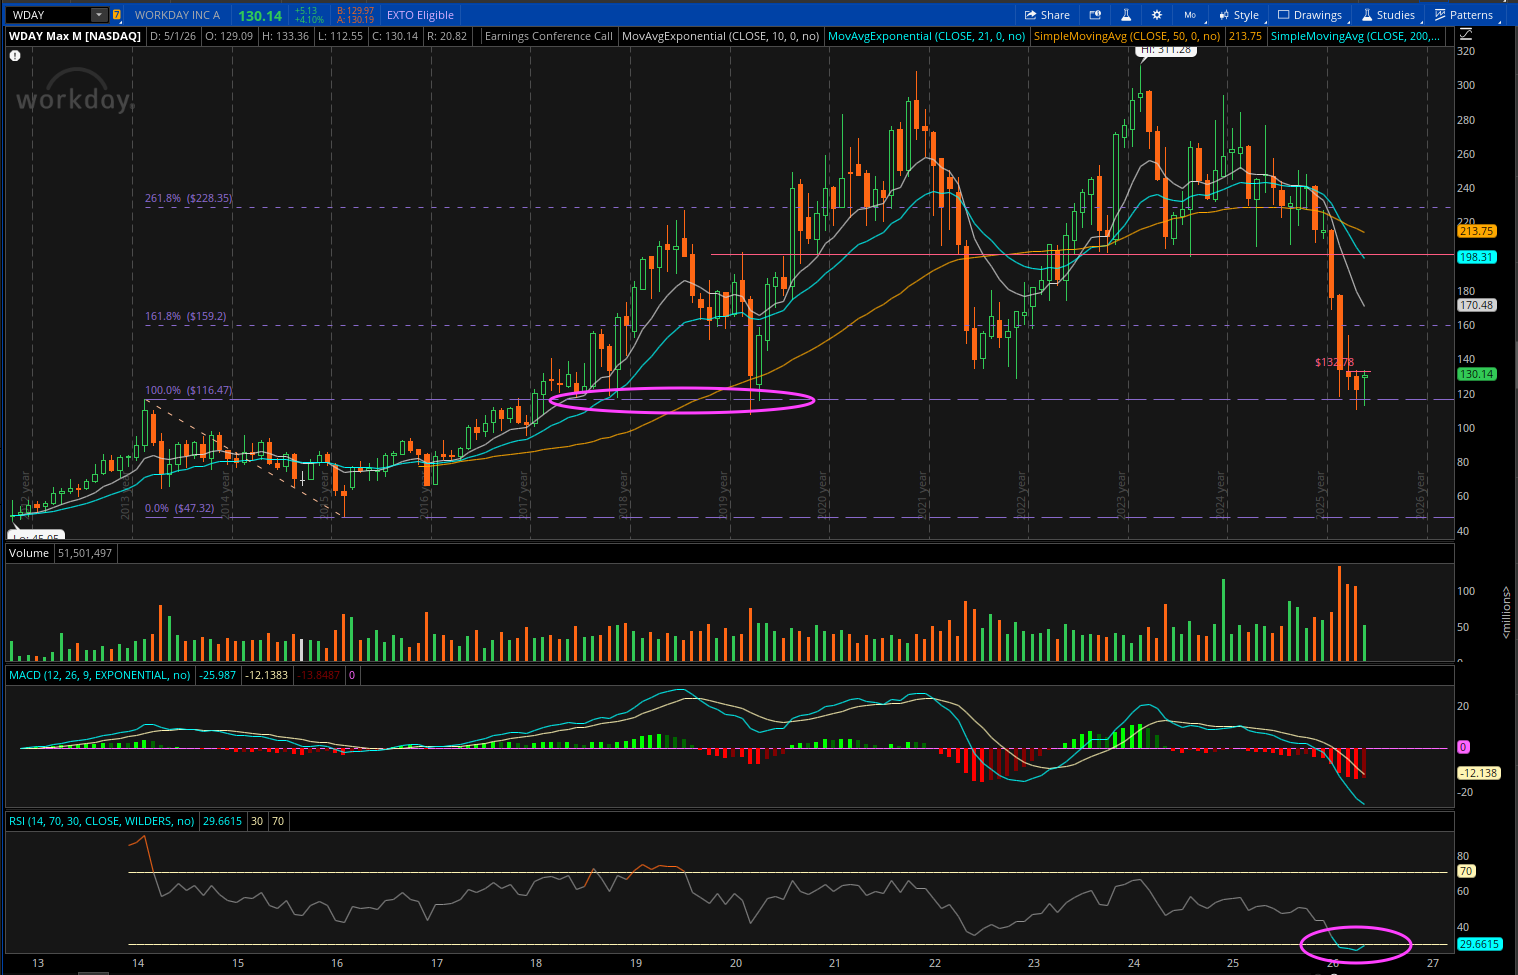The image size is (1518, 975).
Task: Select the MovAvgExponential (CLOSE, 21, 0, no) study label
Action: click(x=927, y=36)
